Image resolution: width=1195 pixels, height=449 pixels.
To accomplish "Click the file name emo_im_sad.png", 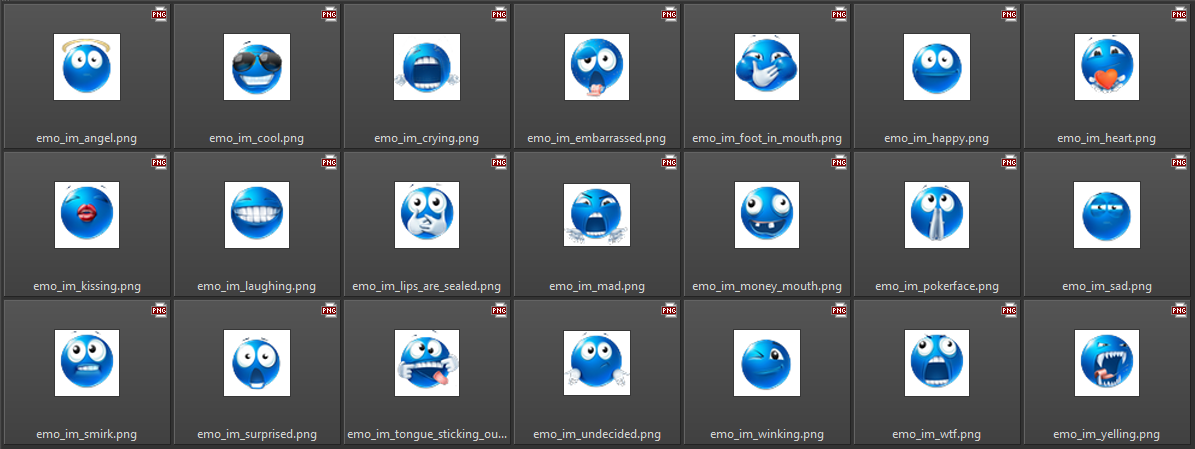I will (1107, 287).
